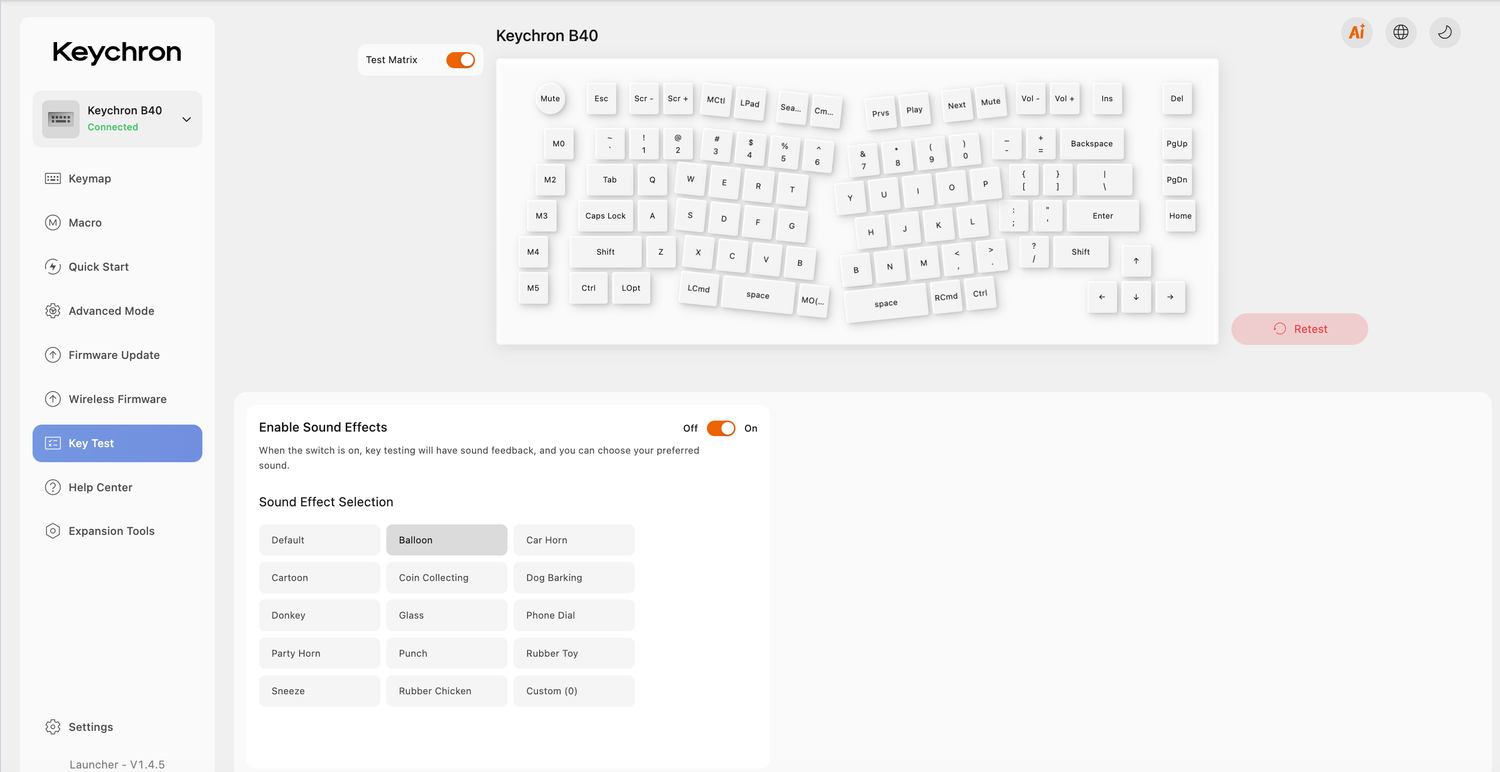This screenshot has width=1500, height=772.
Task: Open Quick Start in the sidebar
Action: point(117,267)
